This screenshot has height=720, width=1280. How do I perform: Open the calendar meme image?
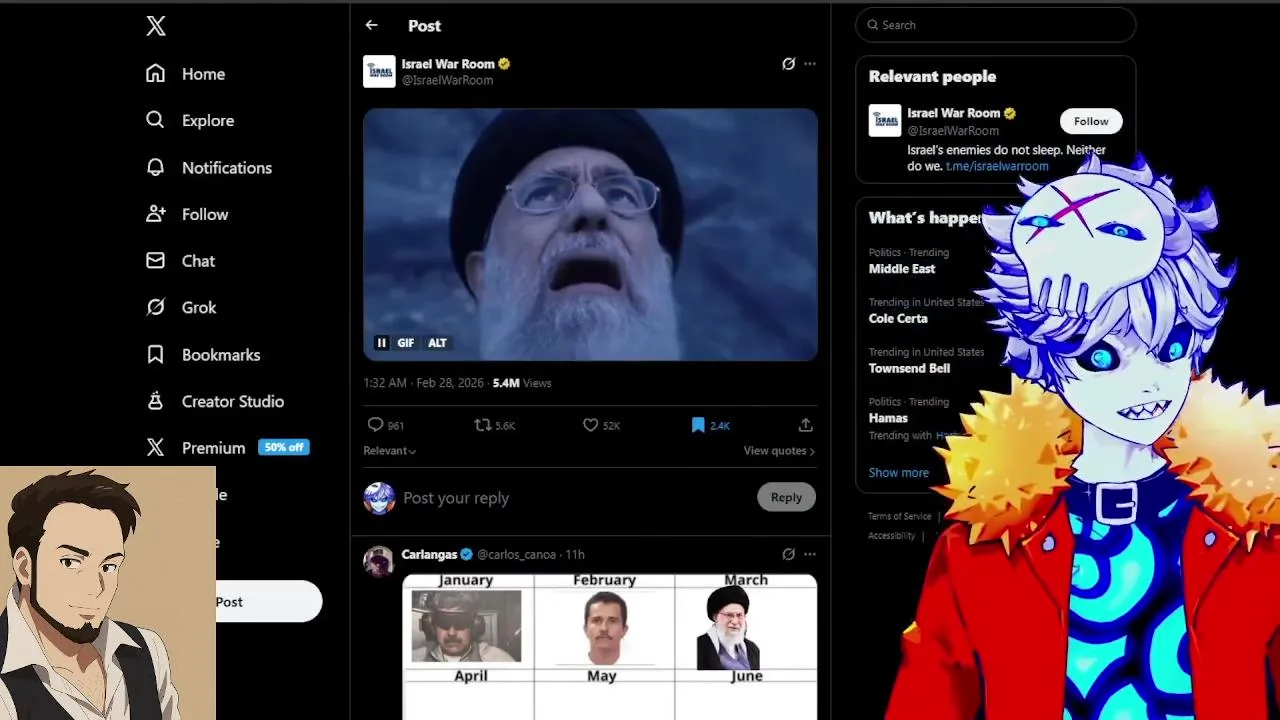tap(610, 647)
